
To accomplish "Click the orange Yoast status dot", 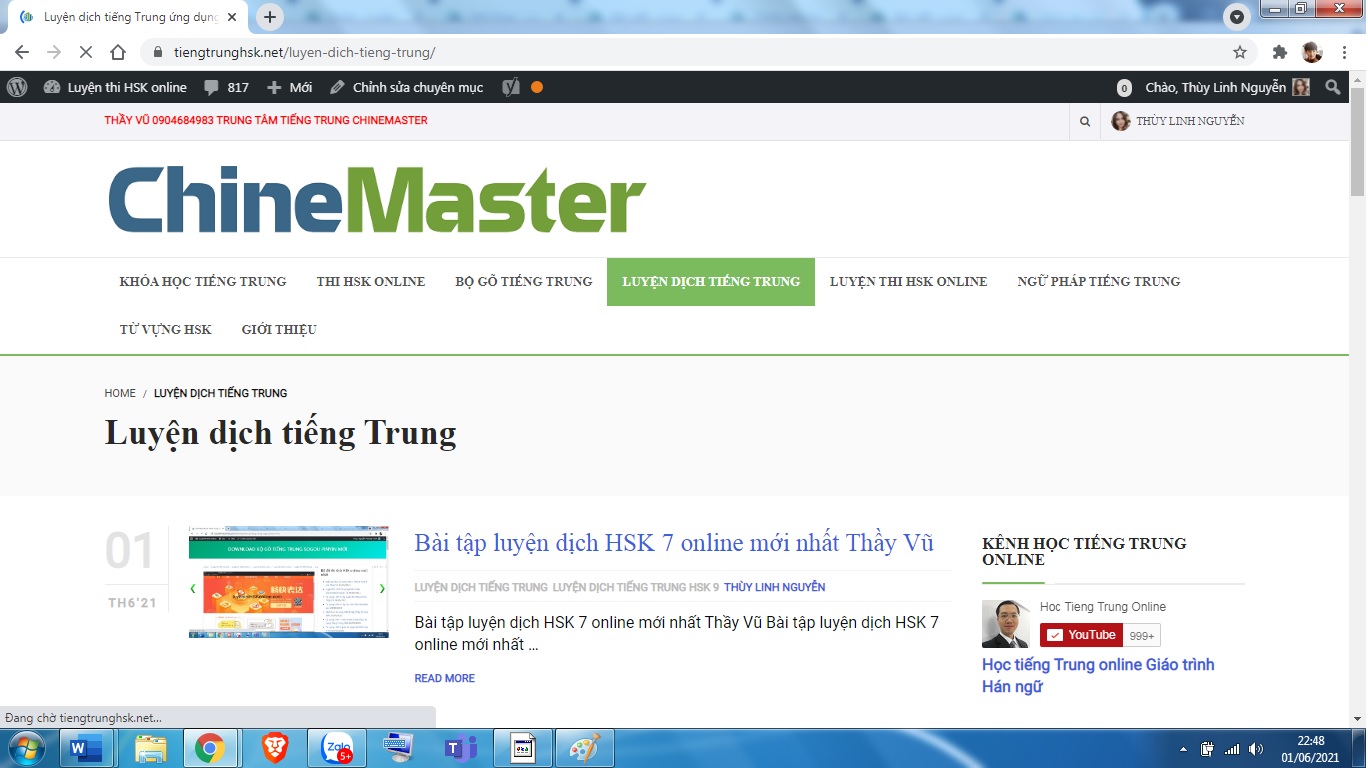I will click(537, 87).
